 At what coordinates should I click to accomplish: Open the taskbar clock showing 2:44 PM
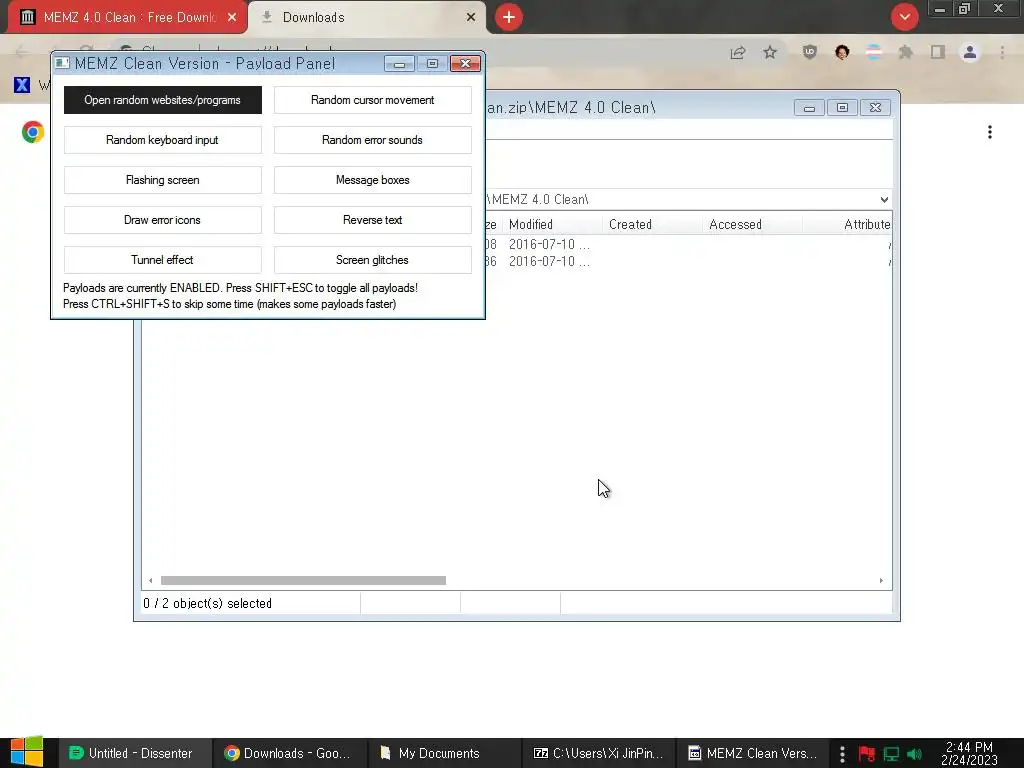tap(969, 753)
